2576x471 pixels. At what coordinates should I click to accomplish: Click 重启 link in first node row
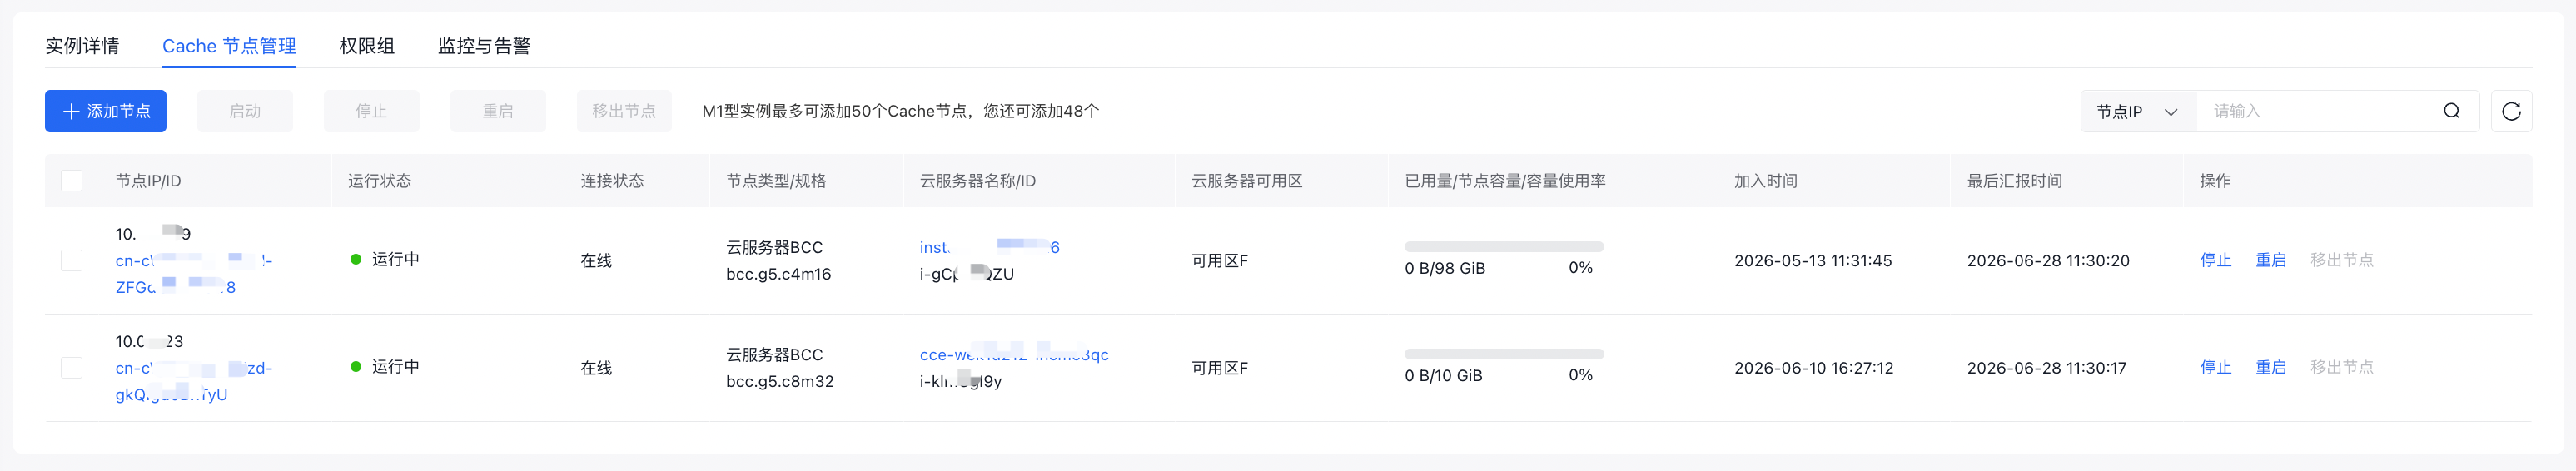(2271, 260)
